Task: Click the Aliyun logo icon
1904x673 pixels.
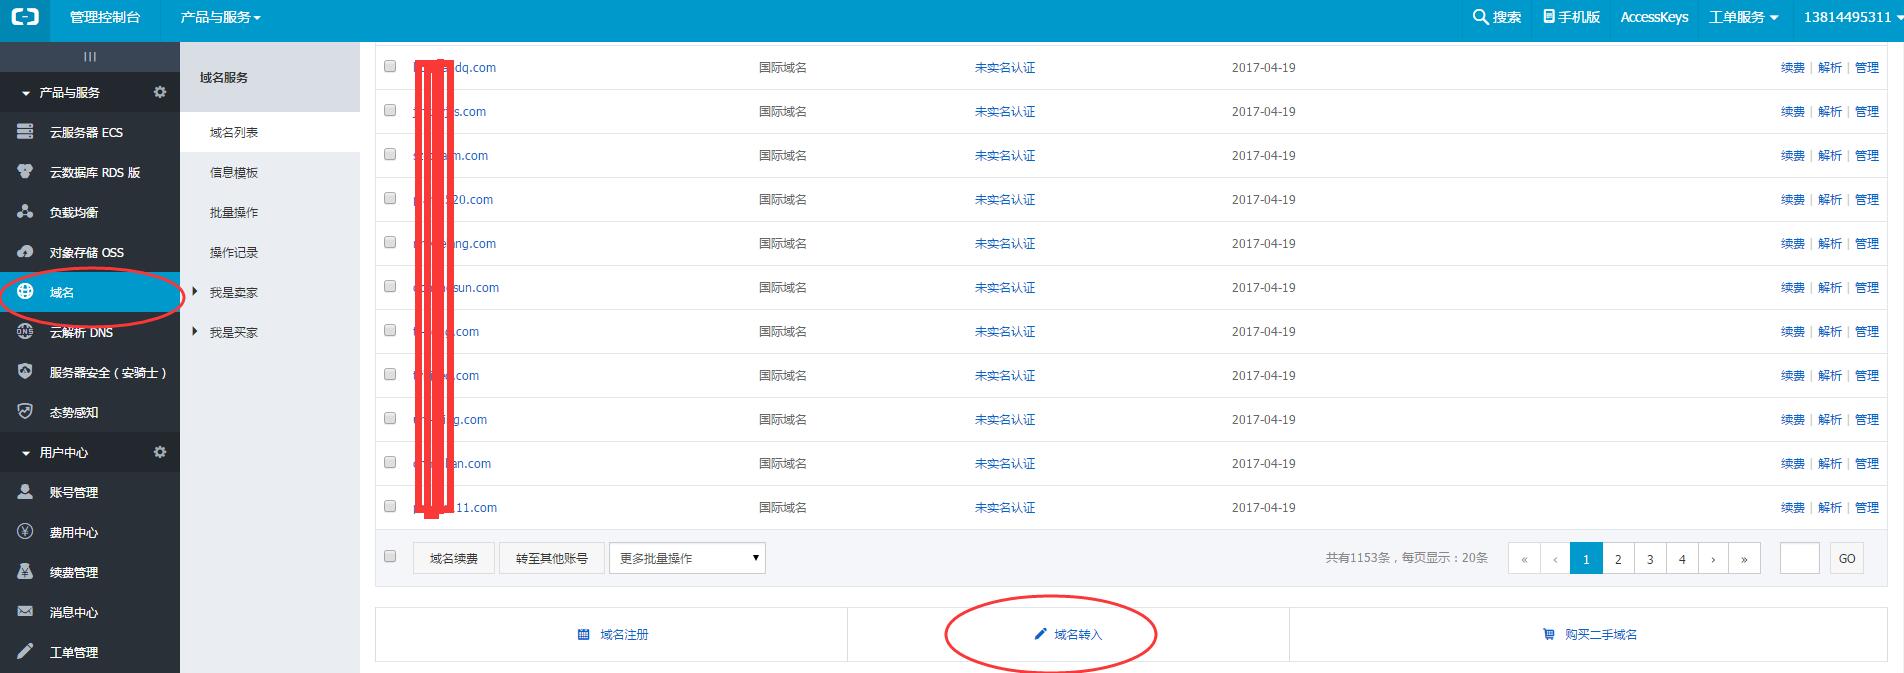Action: pos(25,17)
